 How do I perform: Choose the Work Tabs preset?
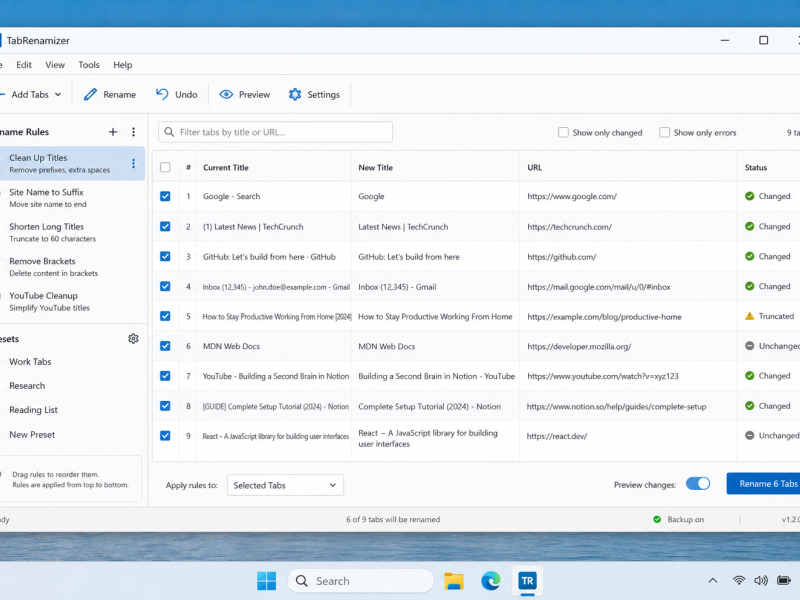pos(31,362)
